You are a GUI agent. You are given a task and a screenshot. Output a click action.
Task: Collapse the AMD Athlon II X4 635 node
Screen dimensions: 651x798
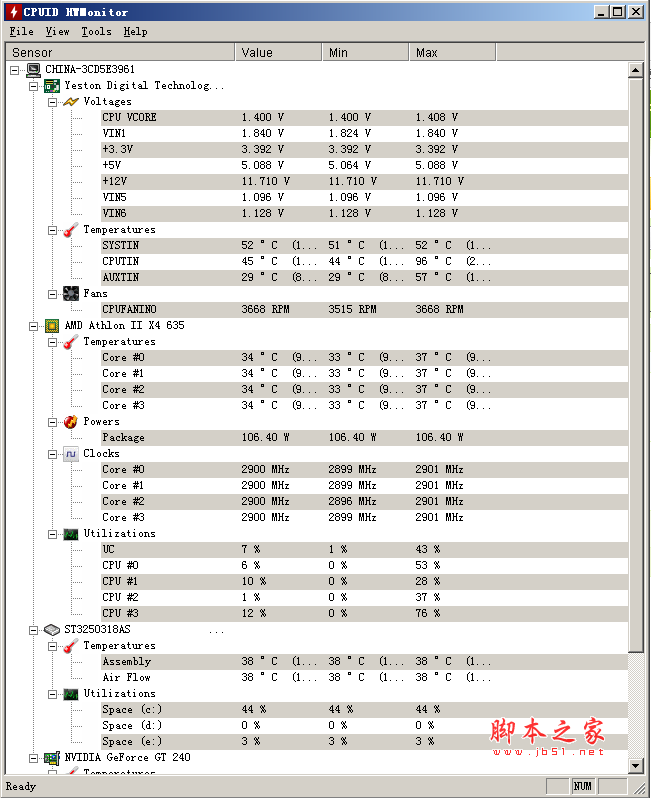(34, 326)
